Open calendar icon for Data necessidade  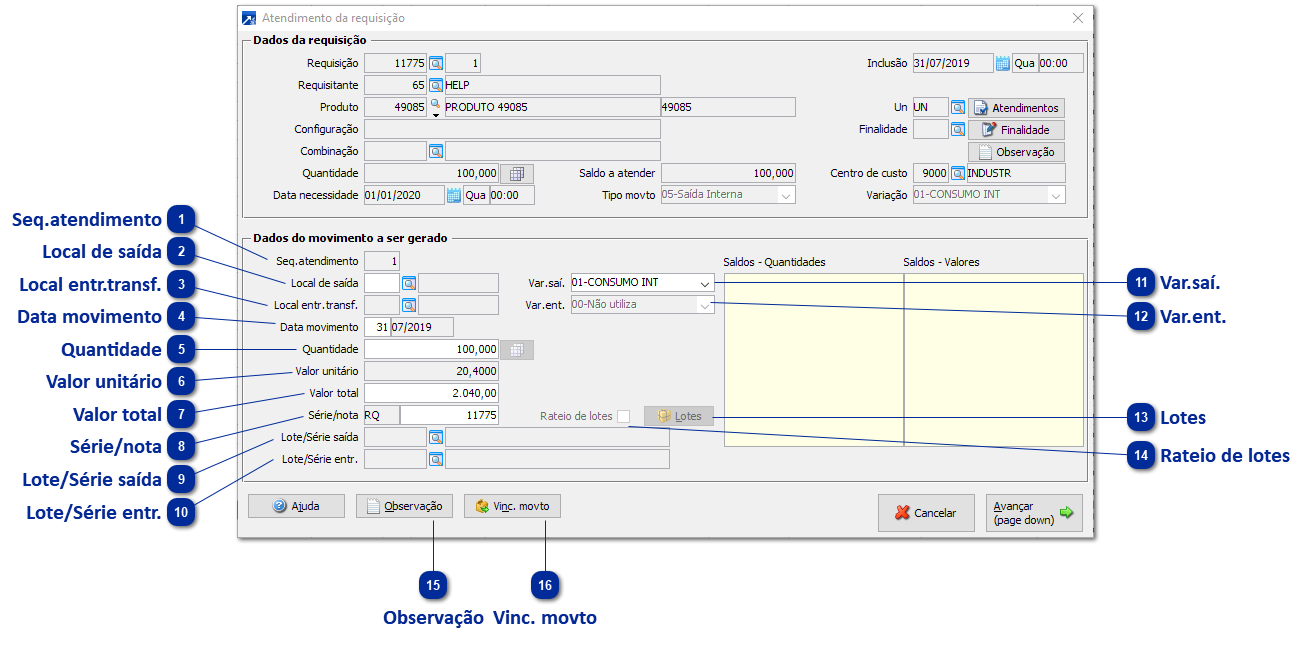(x=453, y=195)
